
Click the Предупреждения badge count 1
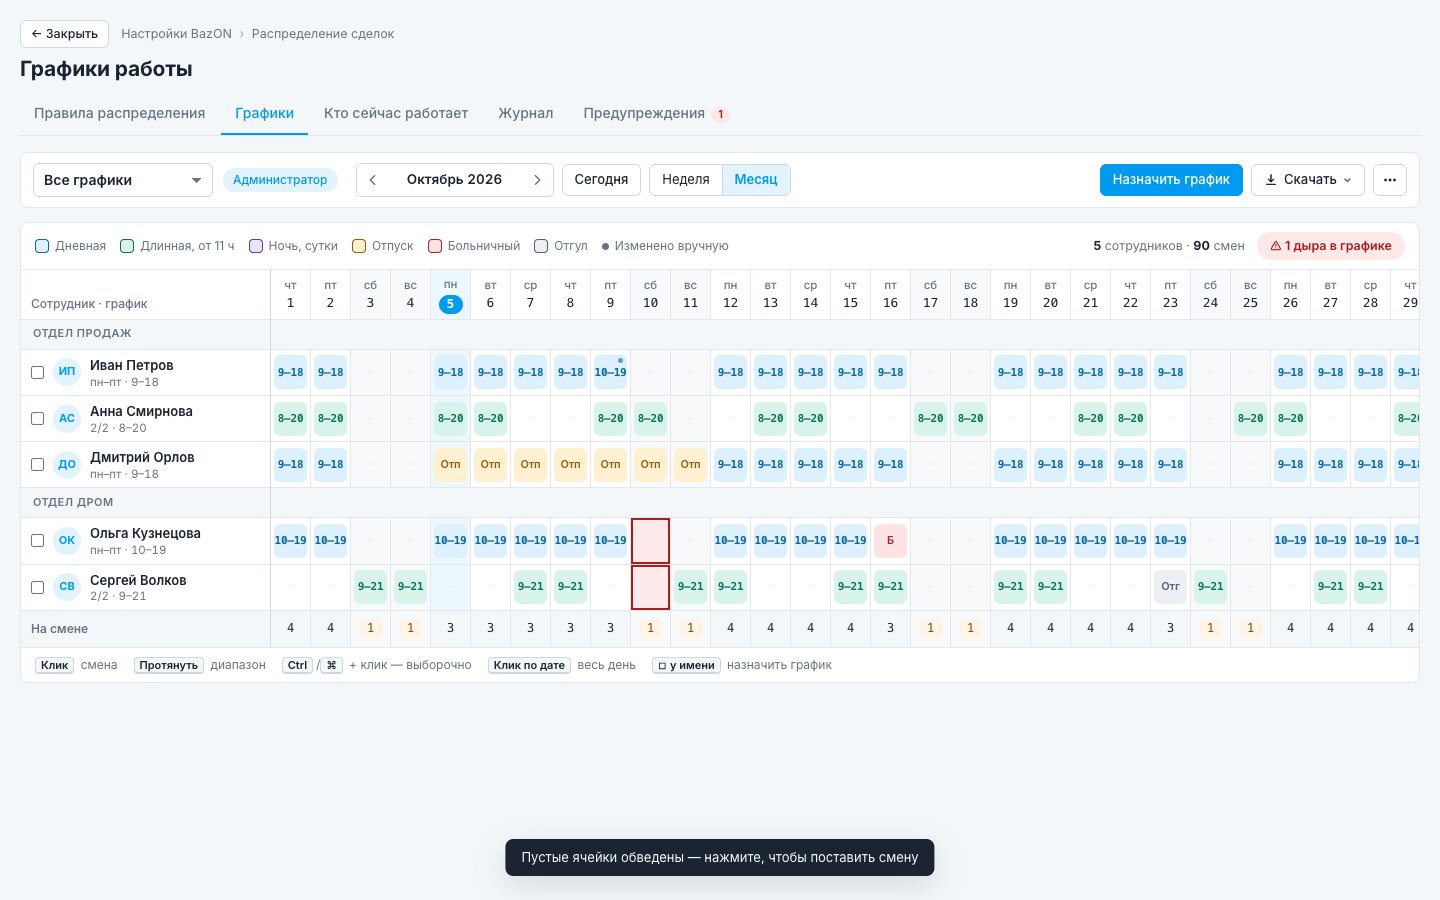[x=720, y=114]
